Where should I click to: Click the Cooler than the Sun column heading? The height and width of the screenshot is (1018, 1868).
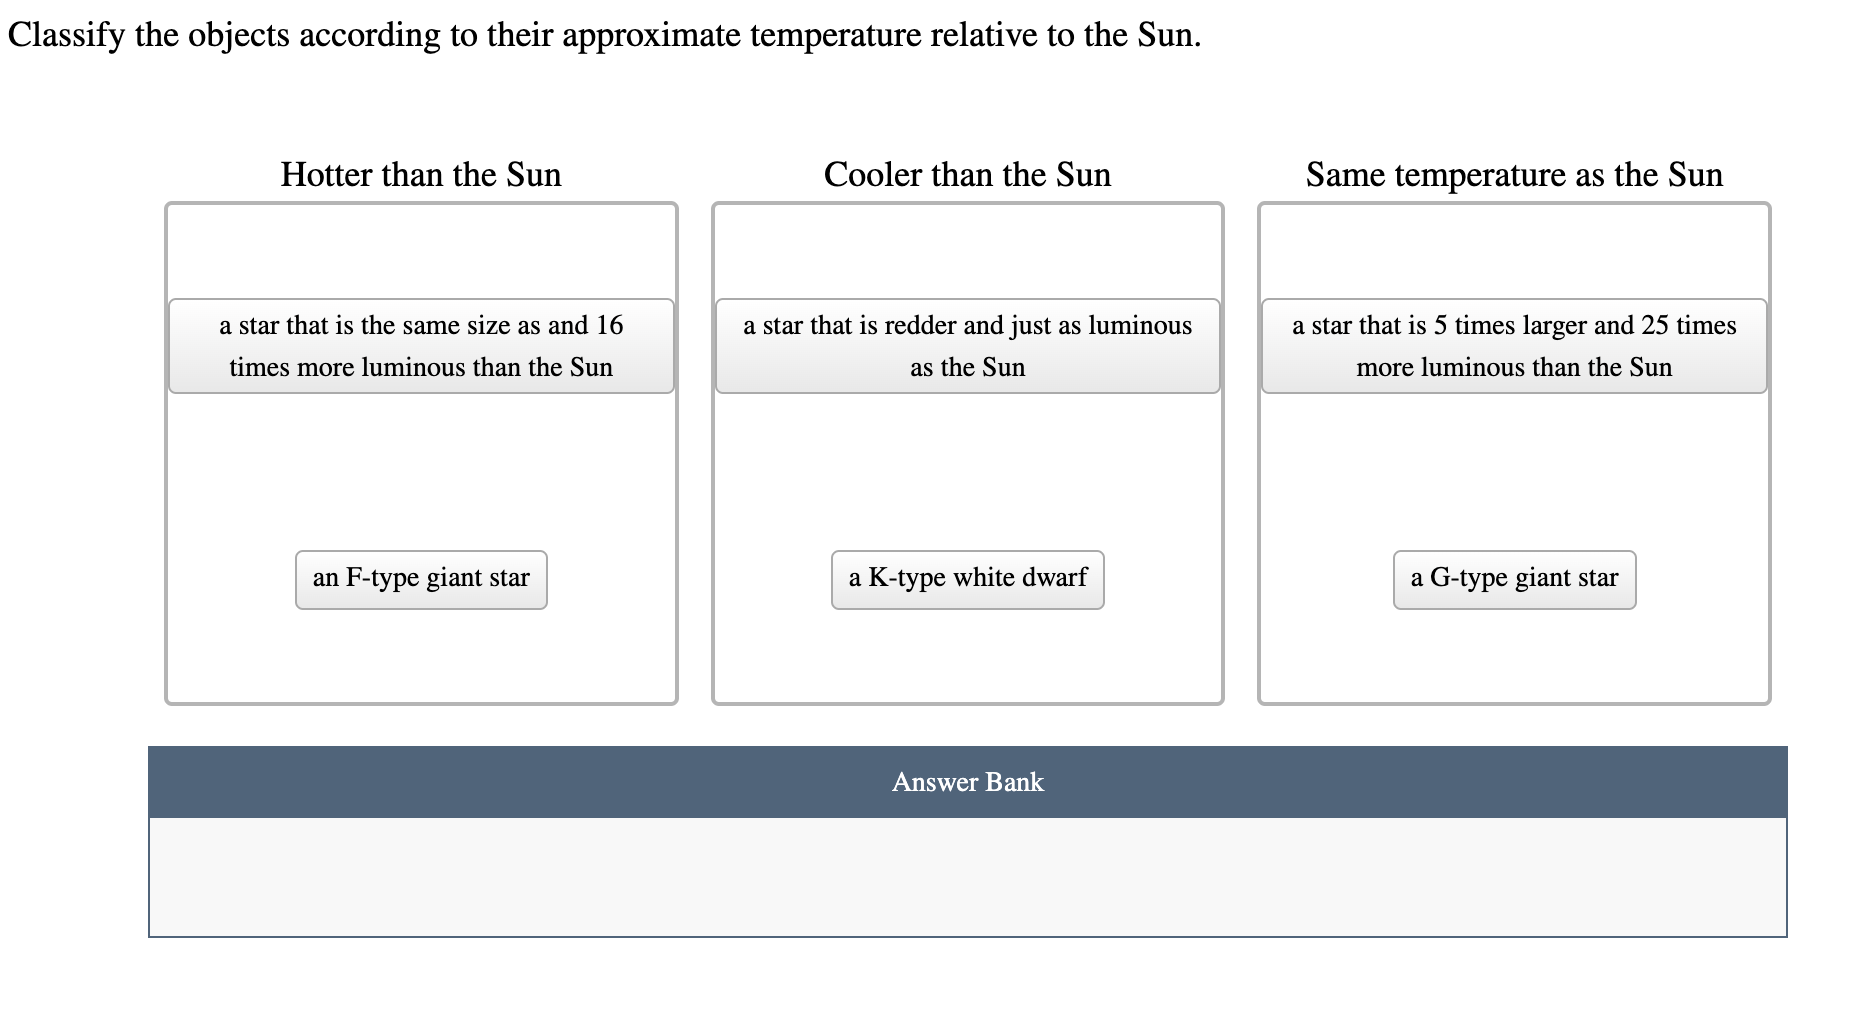point(967,174)
